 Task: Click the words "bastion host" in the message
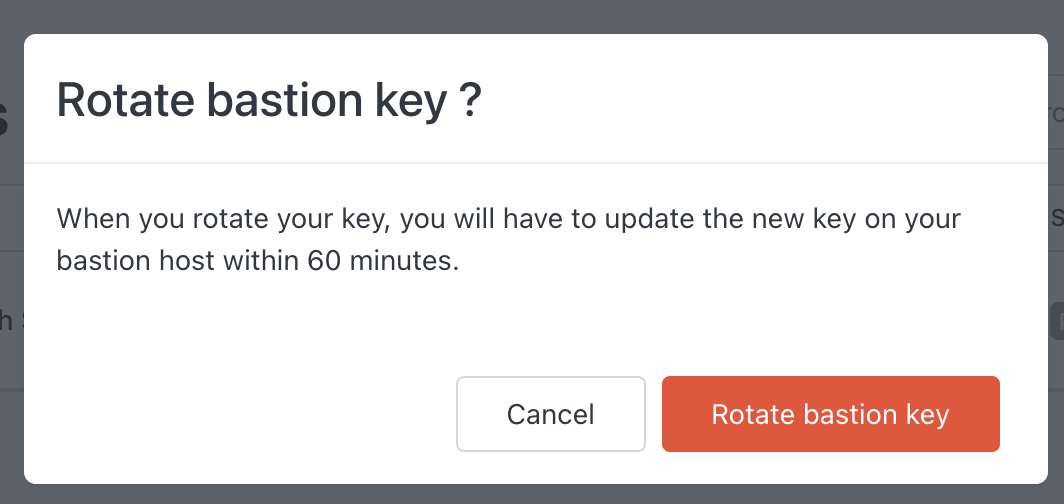pyautogui.click(x=136, y=260)
